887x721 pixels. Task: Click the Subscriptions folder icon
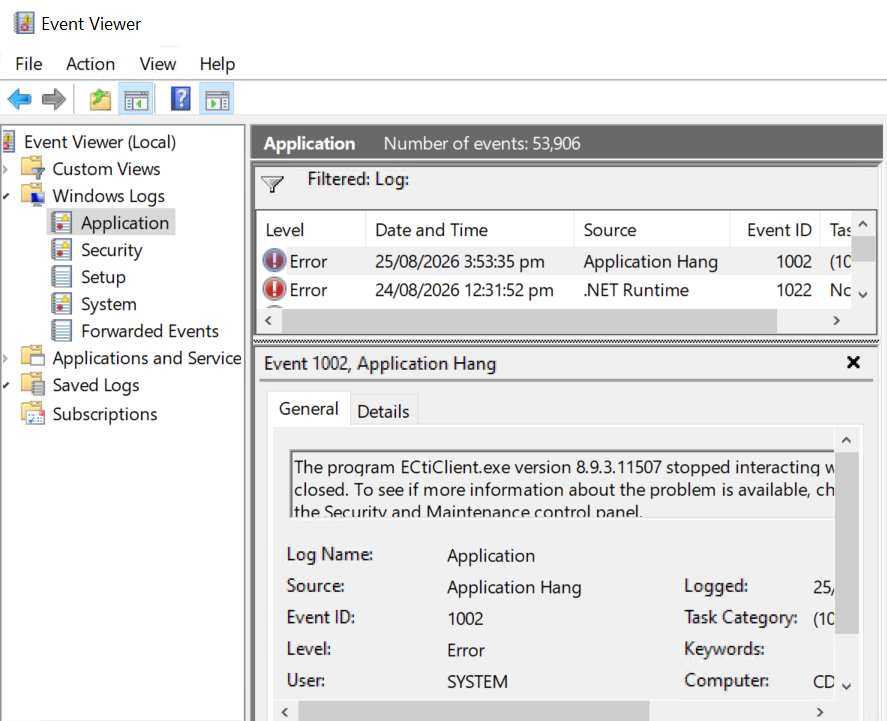click(33, 413)
